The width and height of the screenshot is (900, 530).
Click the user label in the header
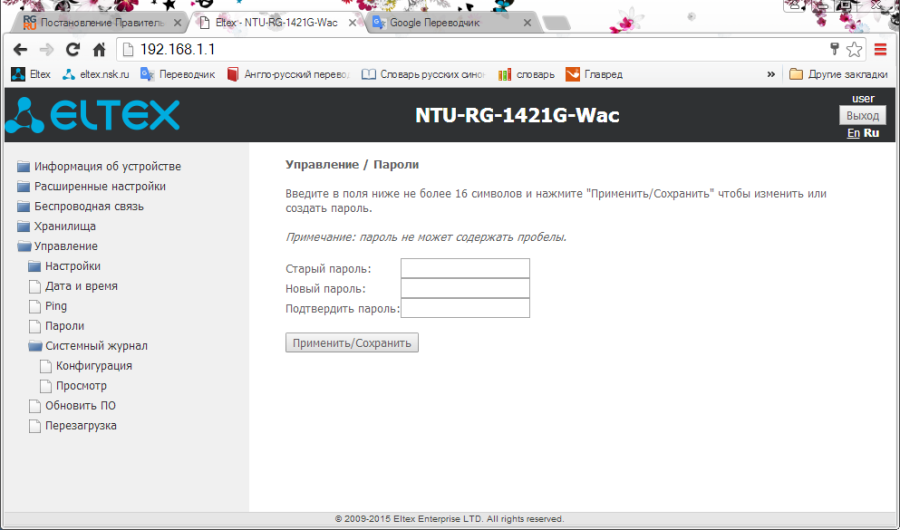pyautogui.click(x=863, y=98)
